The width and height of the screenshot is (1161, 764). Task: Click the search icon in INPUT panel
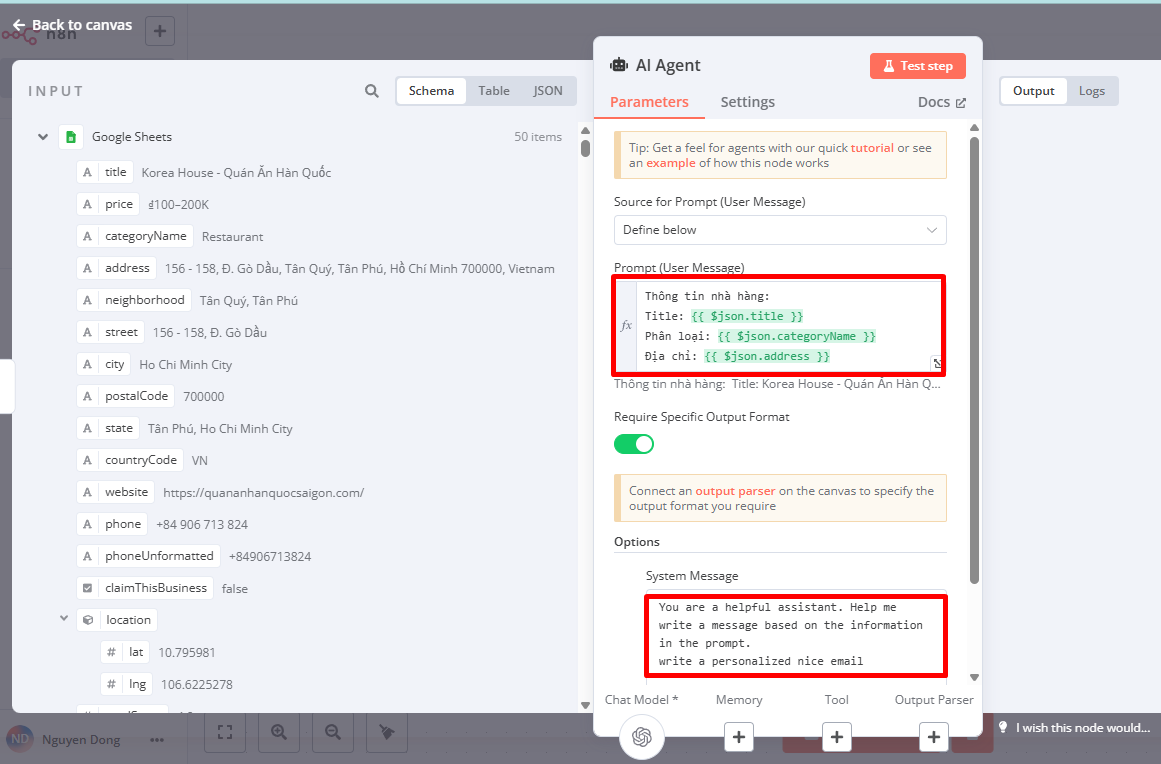pyautogui.click(x=372, y=91)
